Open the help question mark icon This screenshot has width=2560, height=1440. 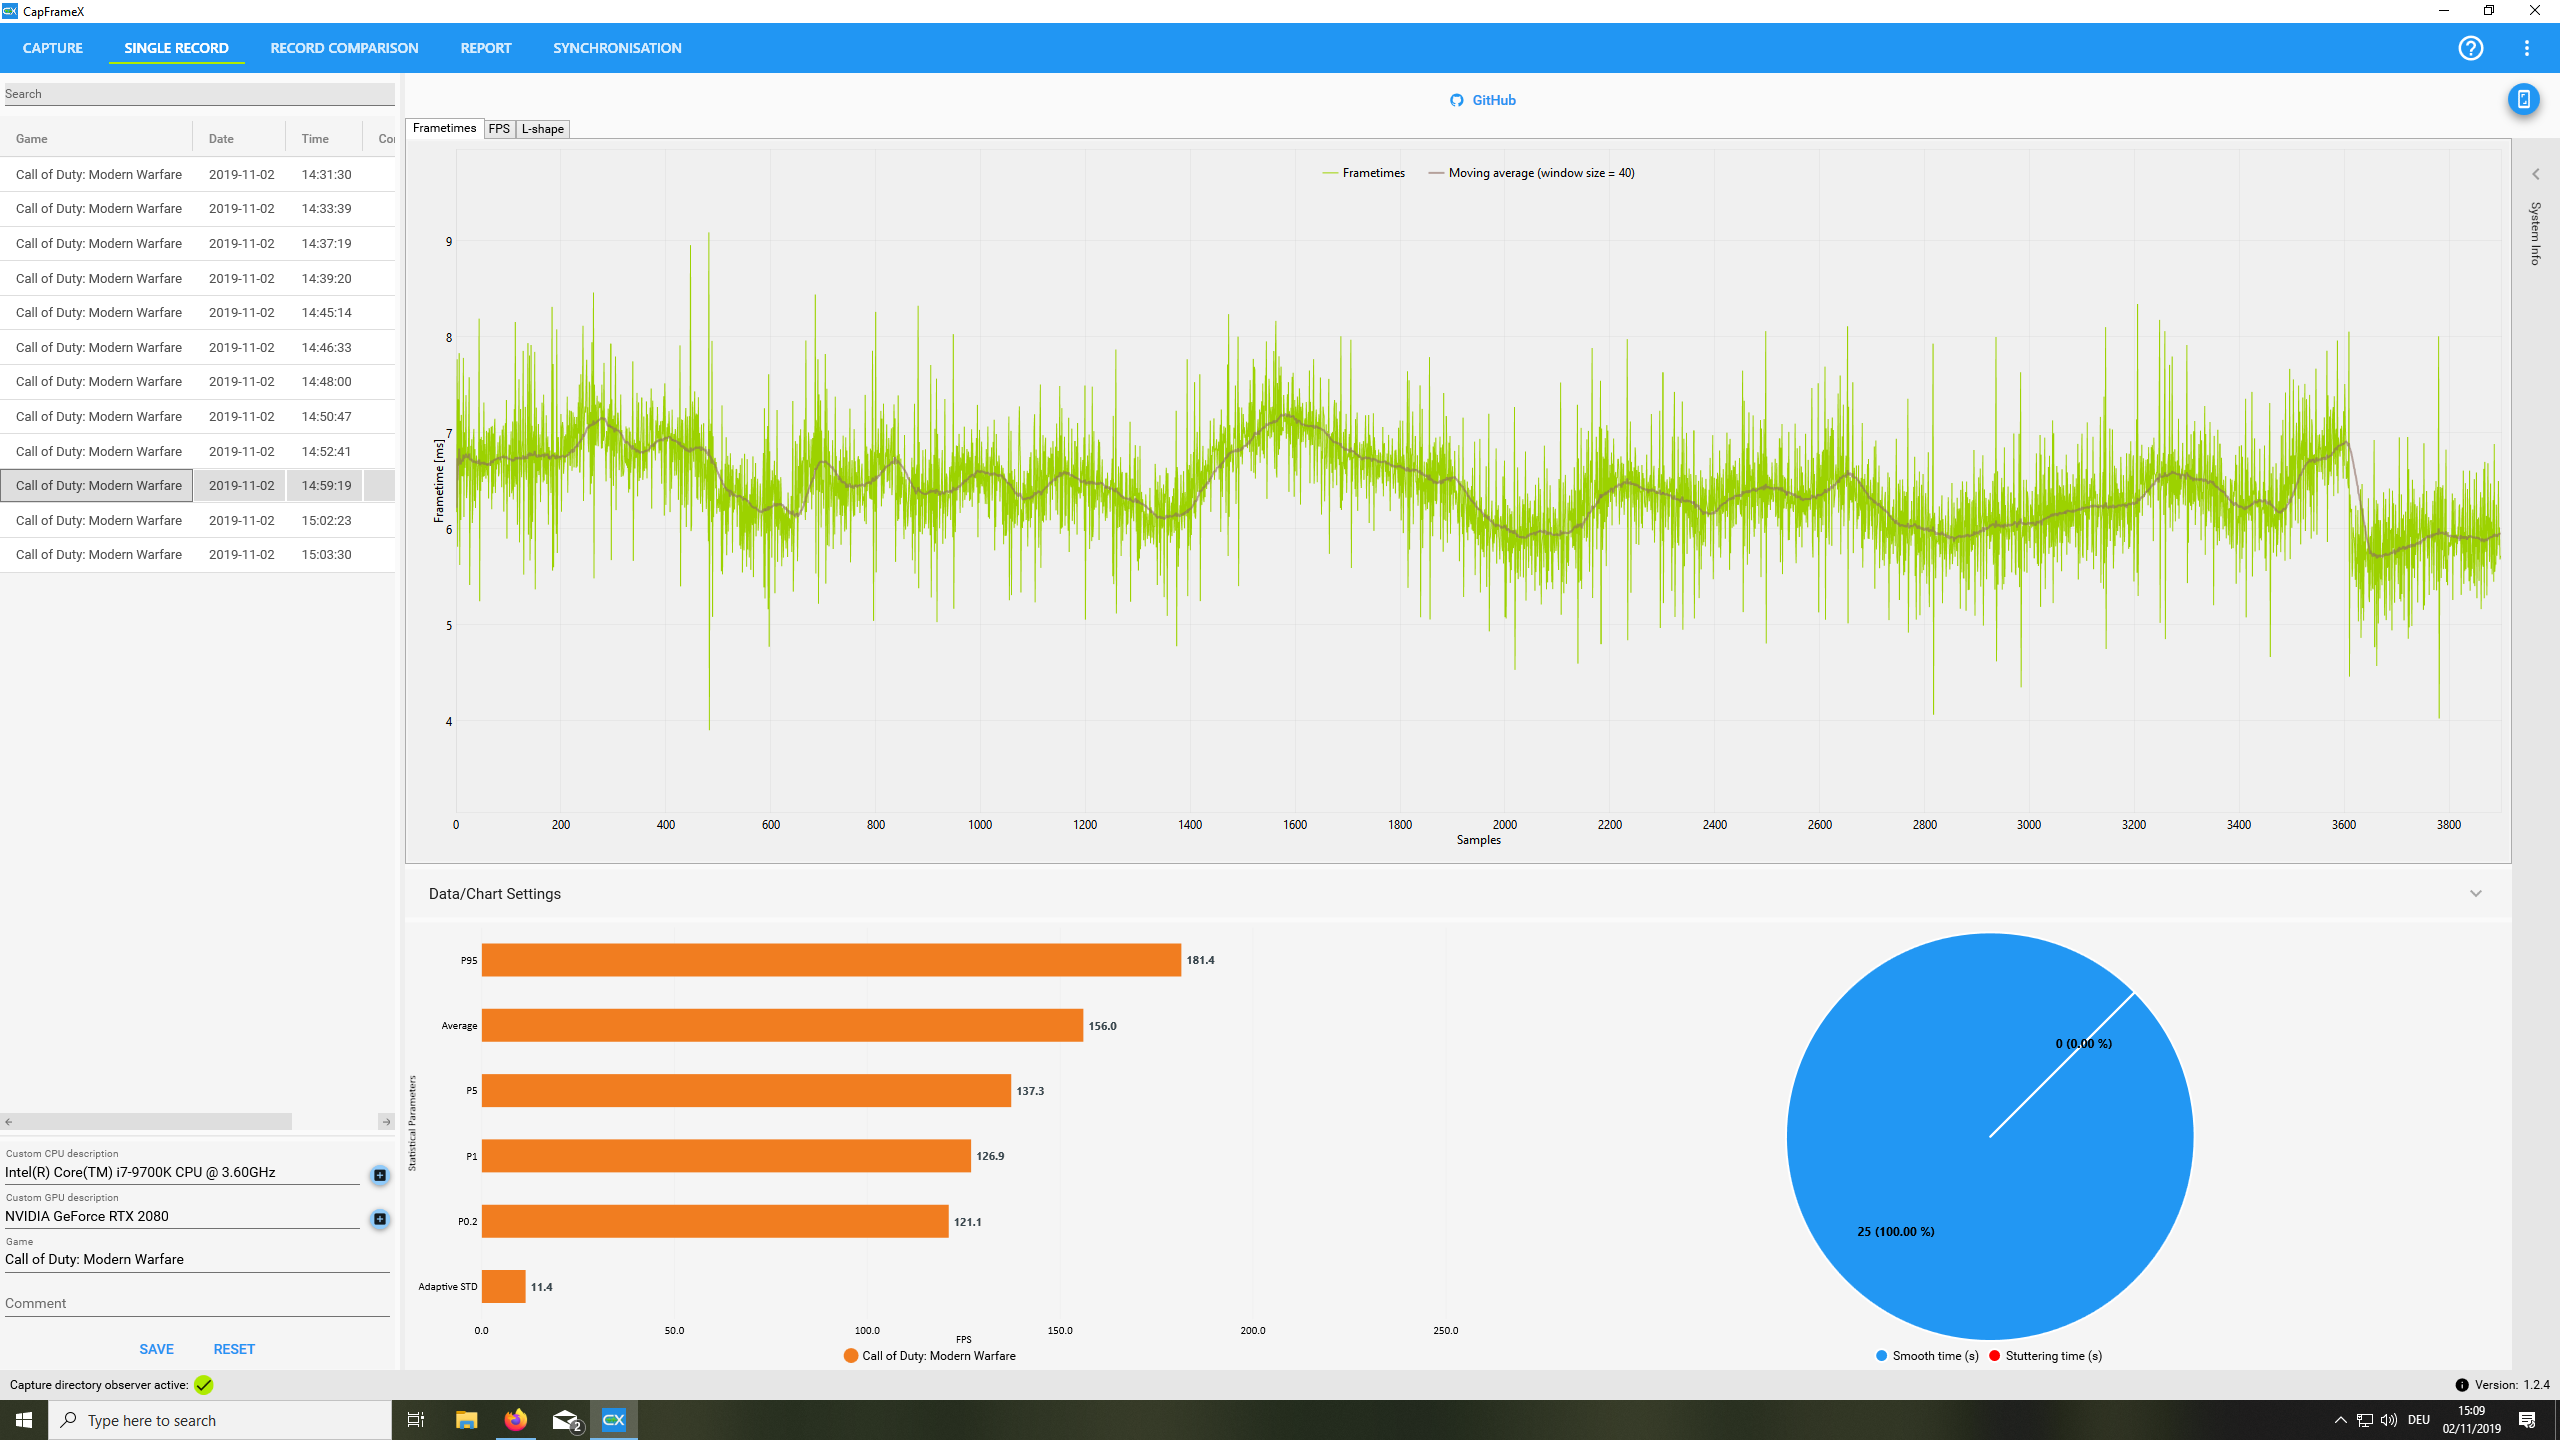pyautogui.click(x=2470, y=48)
